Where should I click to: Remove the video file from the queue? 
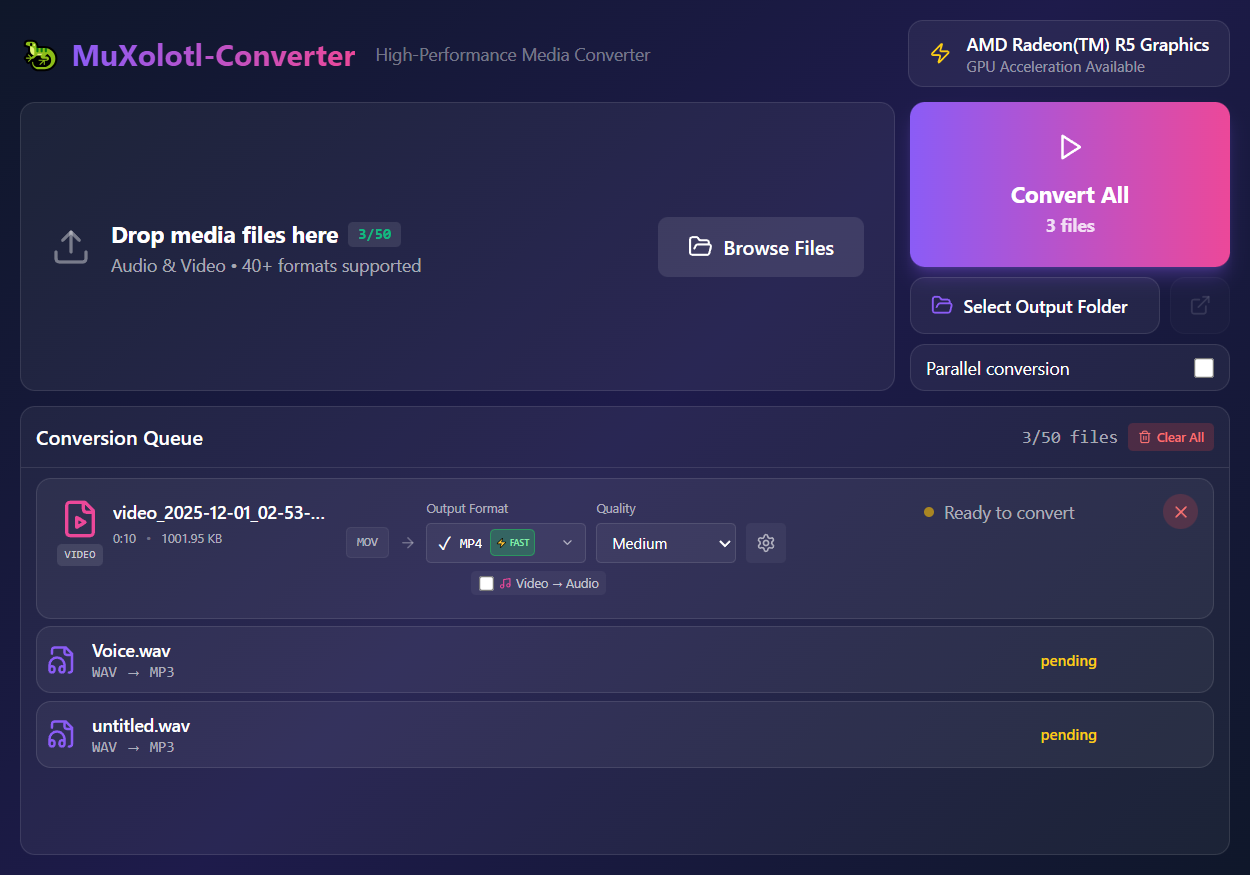pos(1180,511)
